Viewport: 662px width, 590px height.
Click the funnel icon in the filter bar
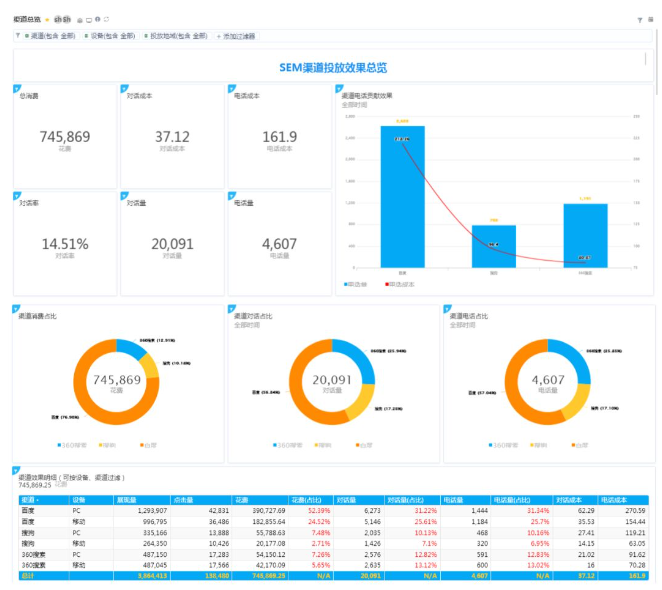(x=18, y=36)
